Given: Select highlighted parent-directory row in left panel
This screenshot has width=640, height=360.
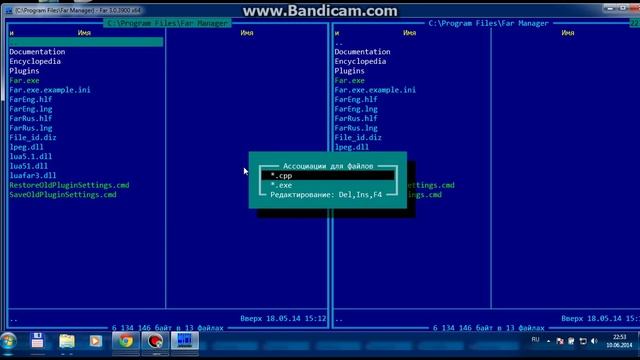Looking at the screenshot, I should pos(86,42).
